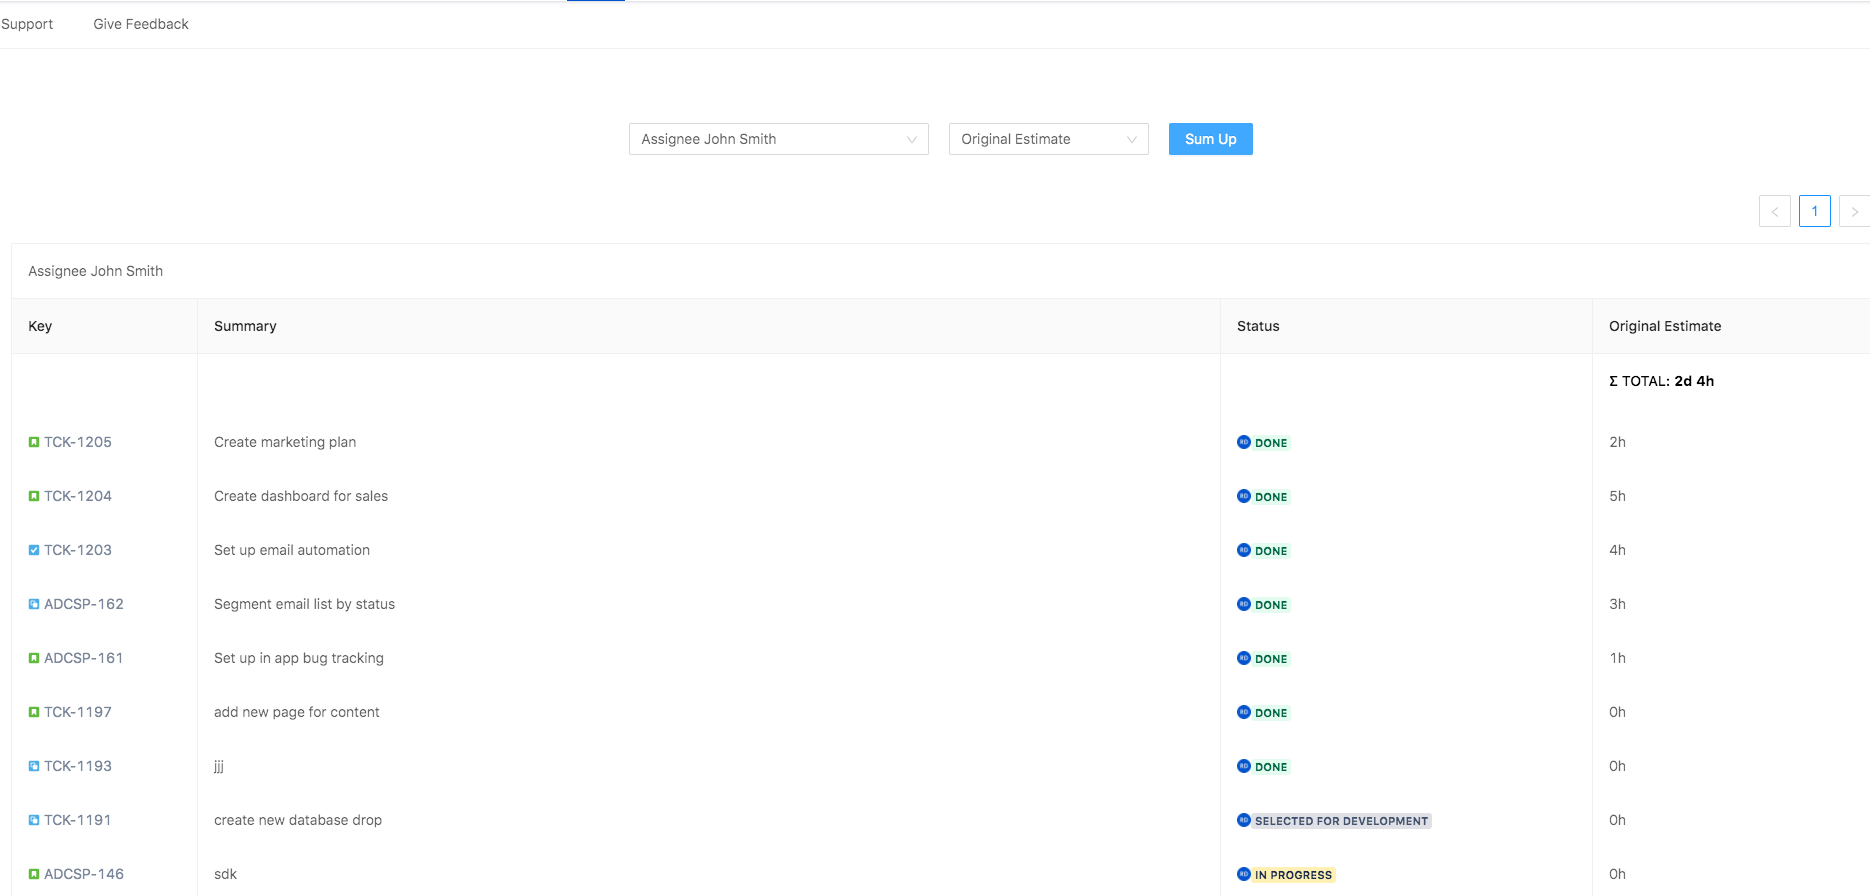This screenshot has height=896, width=1870.
Task: Open issue TCK-1205 link
Action: click(78, 442)
